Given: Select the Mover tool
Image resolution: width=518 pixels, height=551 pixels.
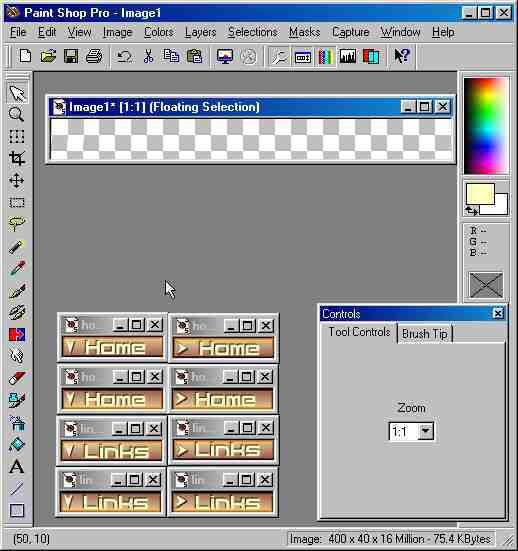Looking at the screenshot, I should coord(17,181).
